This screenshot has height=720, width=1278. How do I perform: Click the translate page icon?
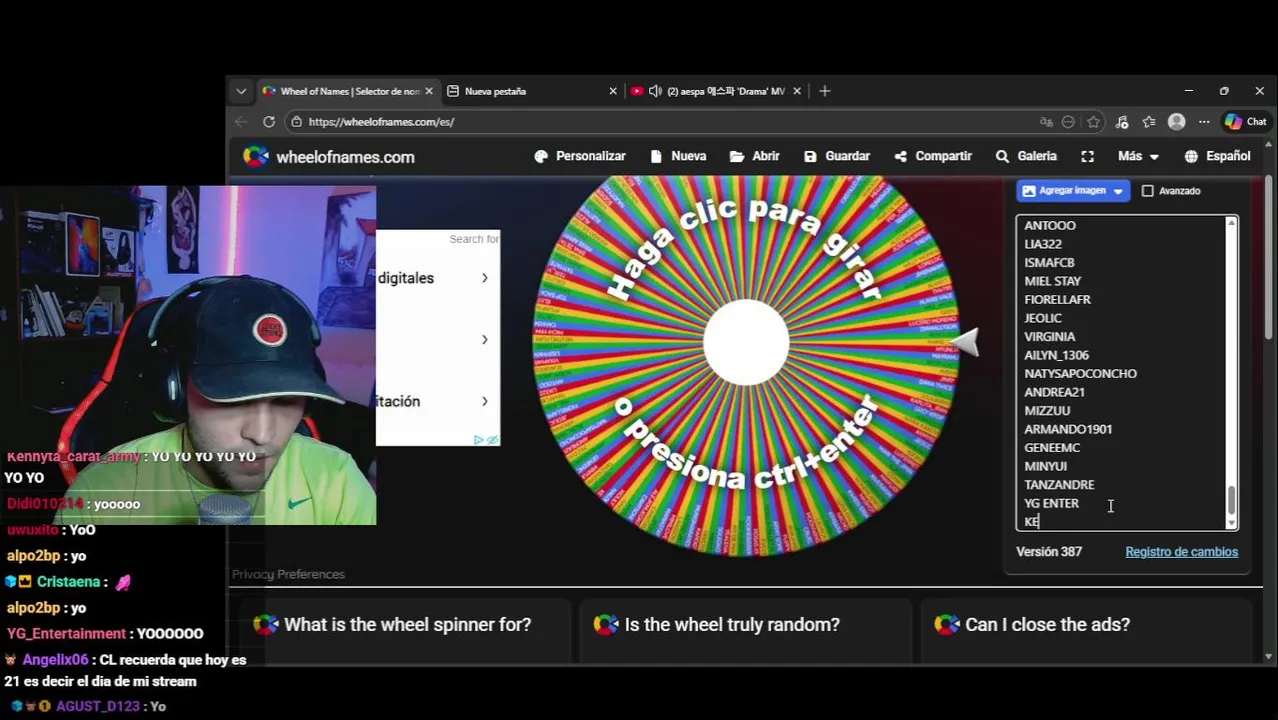1046,122
